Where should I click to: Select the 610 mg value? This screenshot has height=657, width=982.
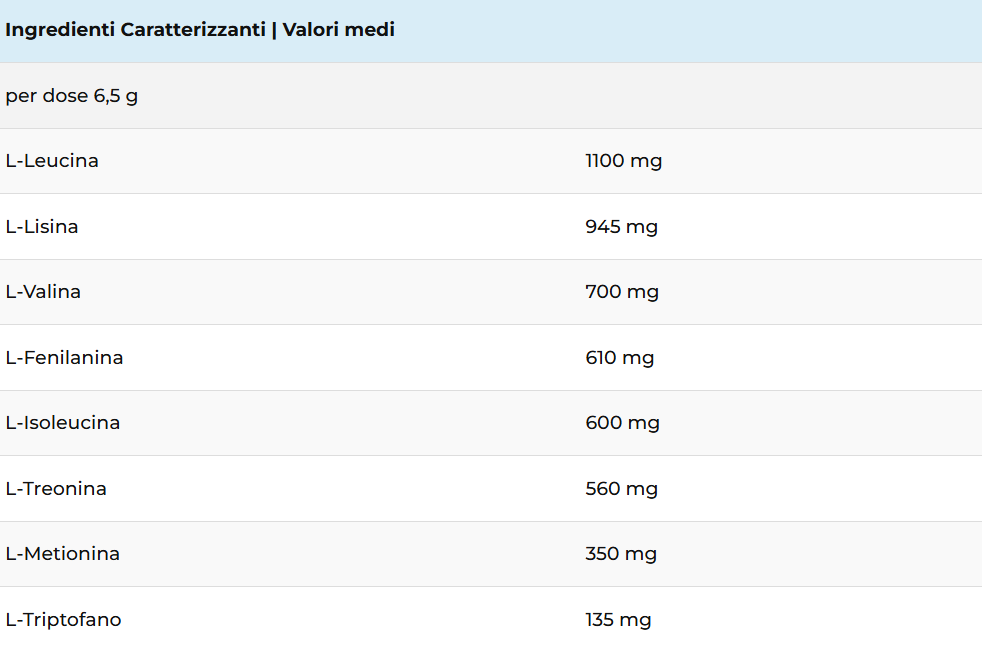tap(619, 358)
